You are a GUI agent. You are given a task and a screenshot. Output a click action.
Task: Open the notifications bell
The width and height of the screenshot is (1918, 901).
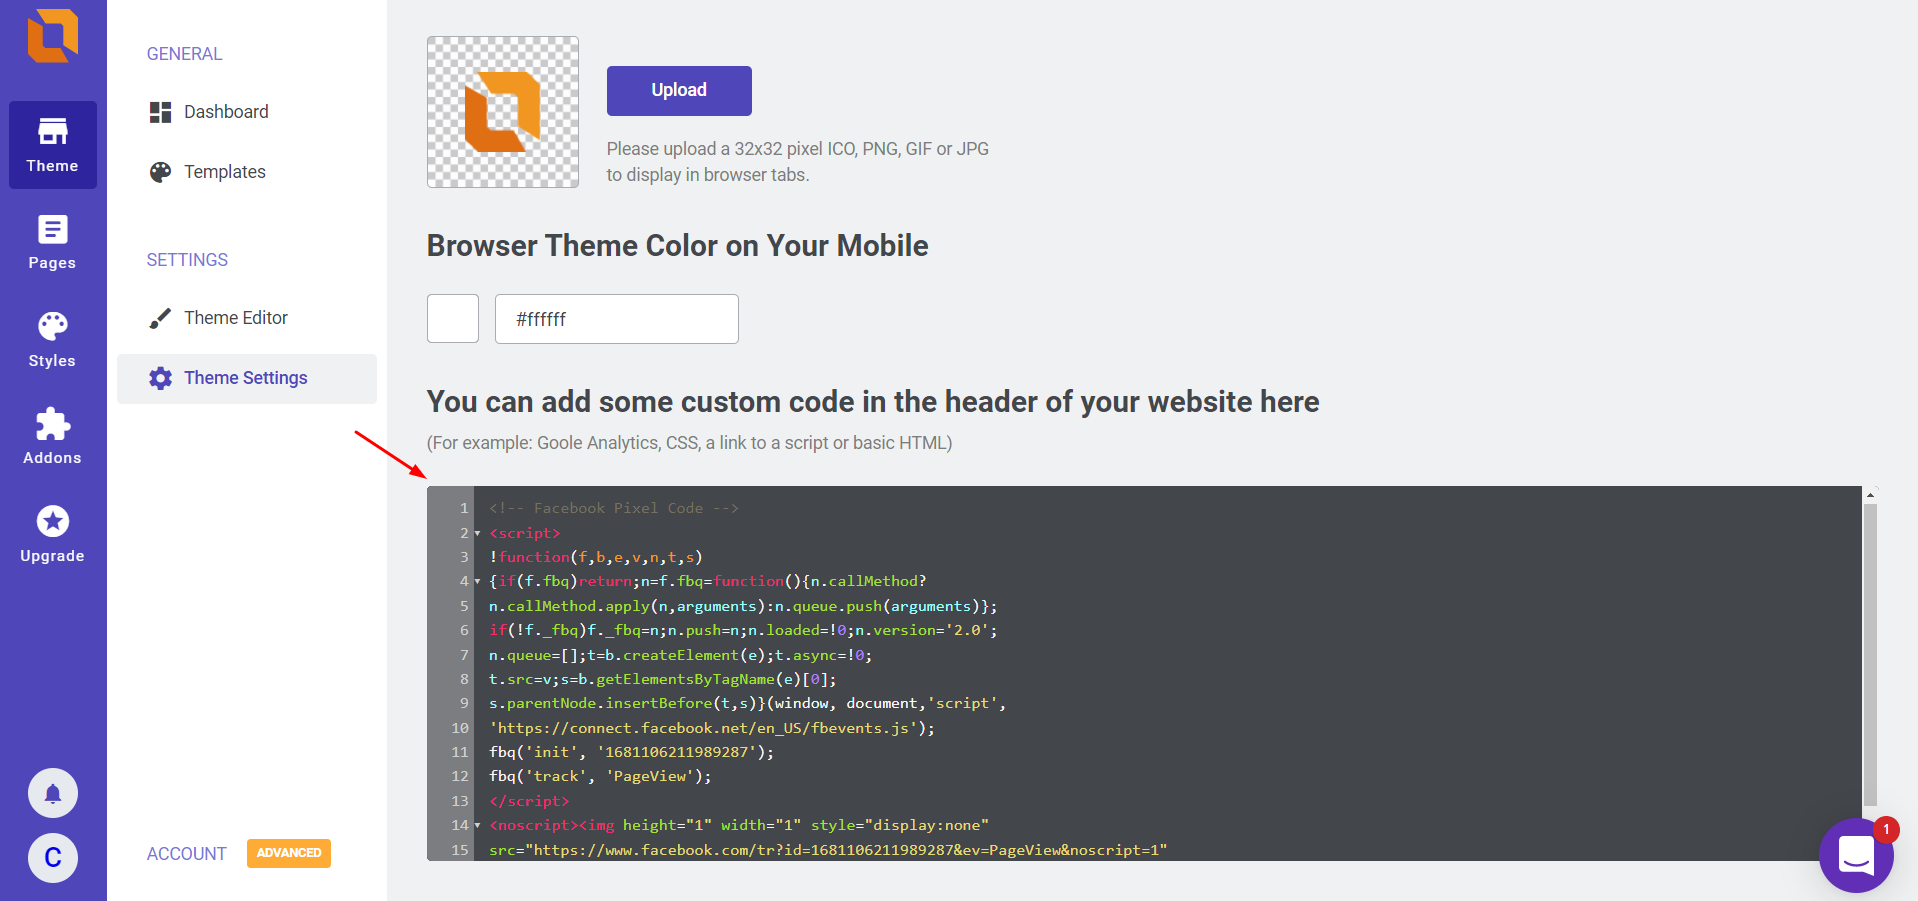coord(53,794)
